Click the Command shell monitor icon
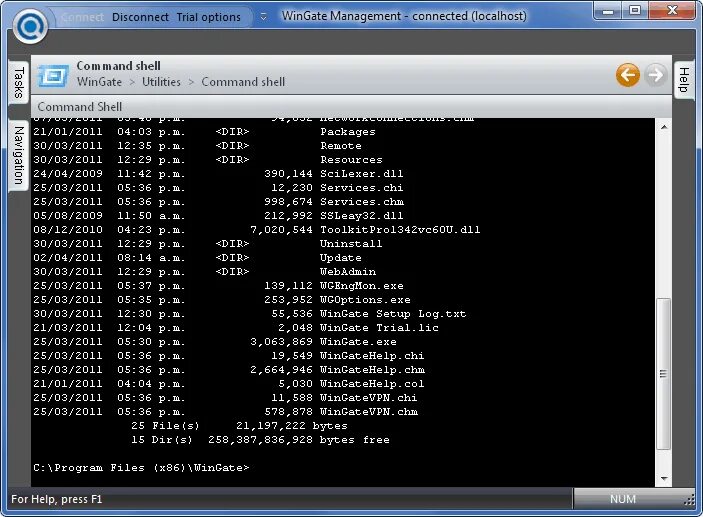The image size is (703, 517). pos(53,75)
